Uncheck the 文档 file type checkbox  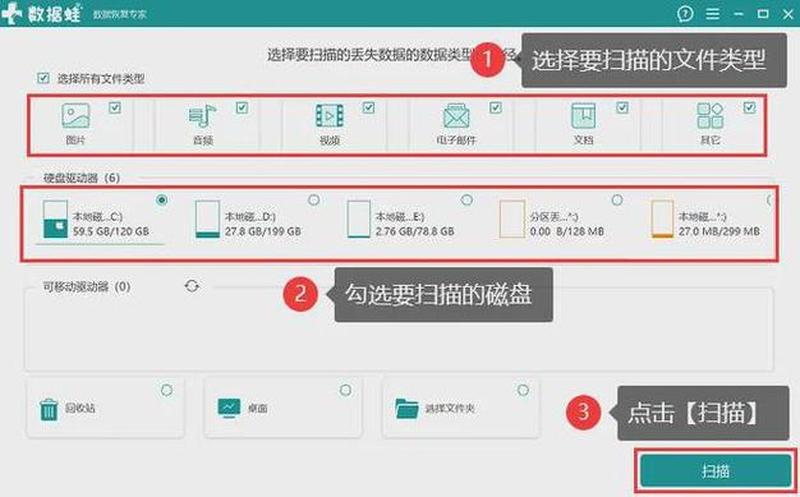(622, 108)
